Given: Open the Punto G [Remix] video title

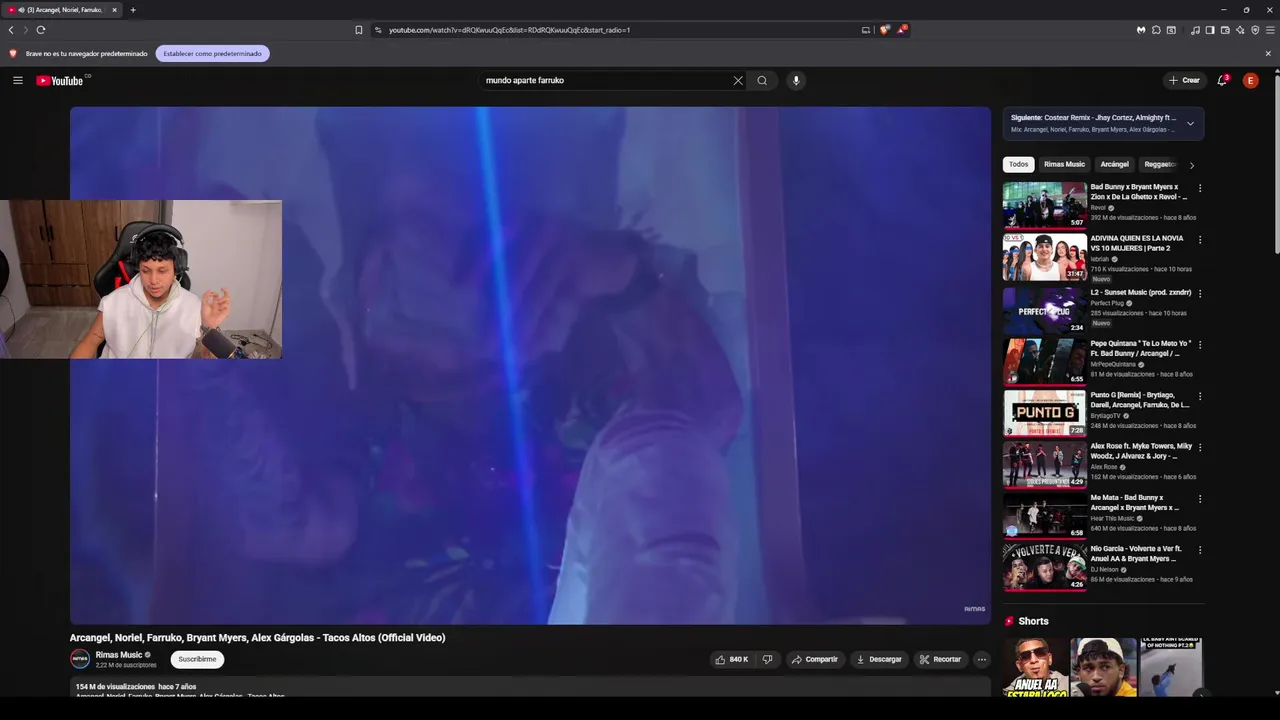Looking at the screenshot, I should tap(1139, 400).
